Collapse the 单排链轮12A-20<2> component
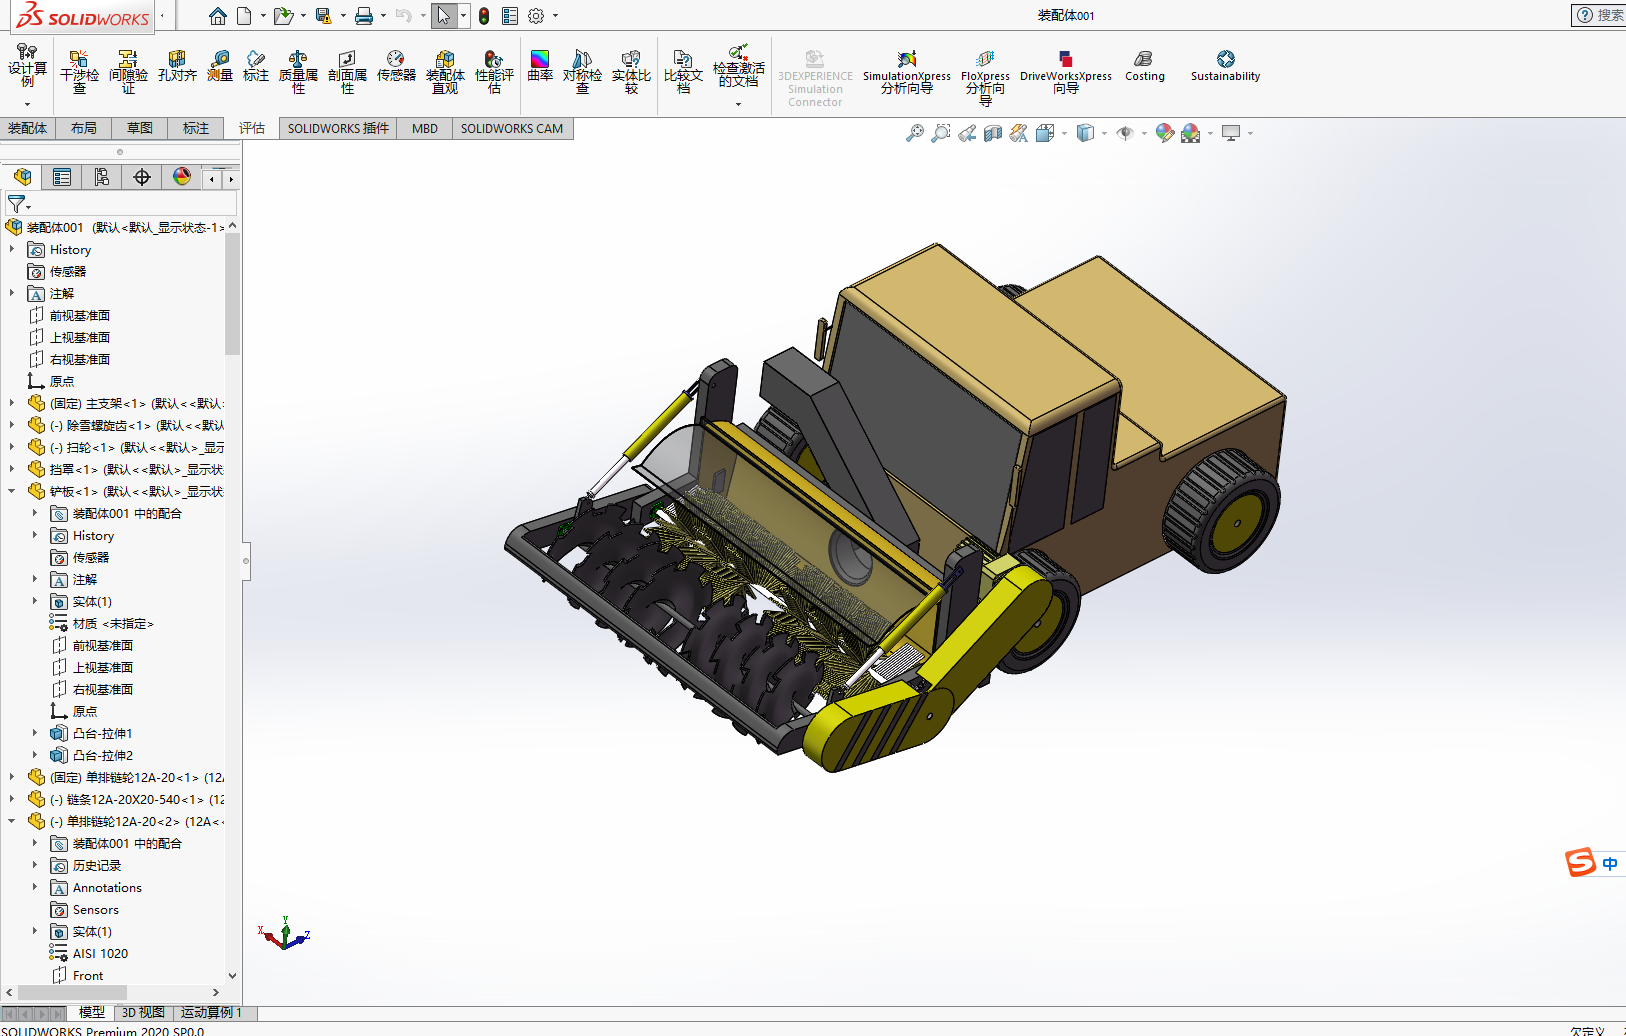 [x=12, y=822]
